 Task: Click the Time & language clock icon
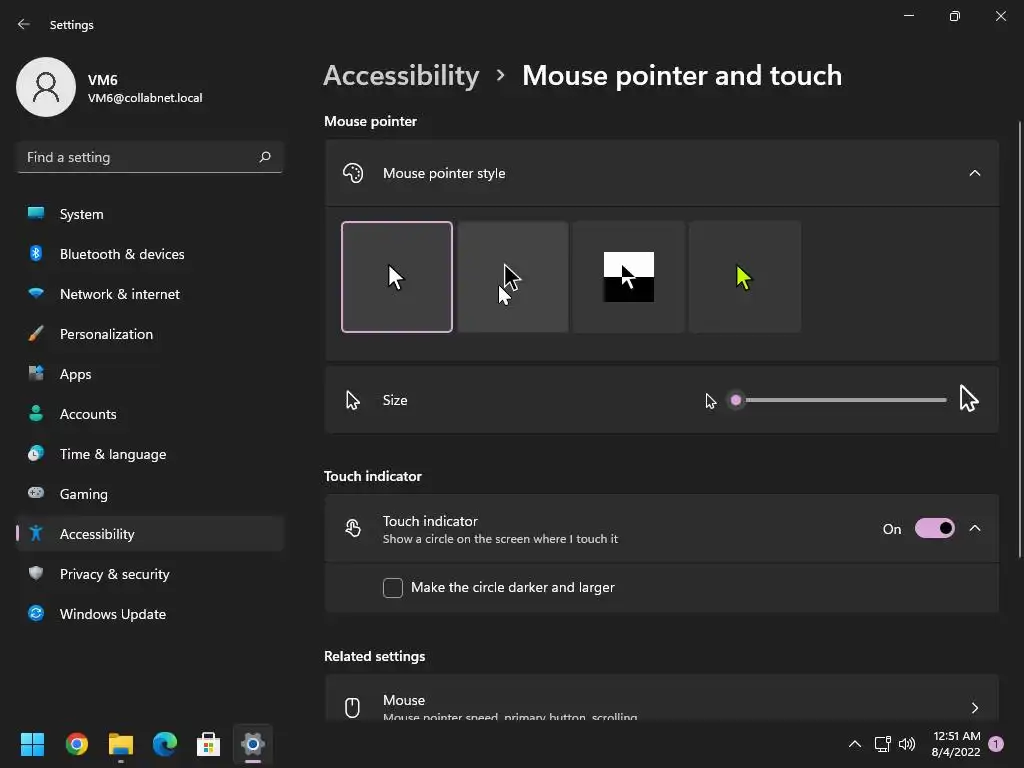tap(36, 453)
